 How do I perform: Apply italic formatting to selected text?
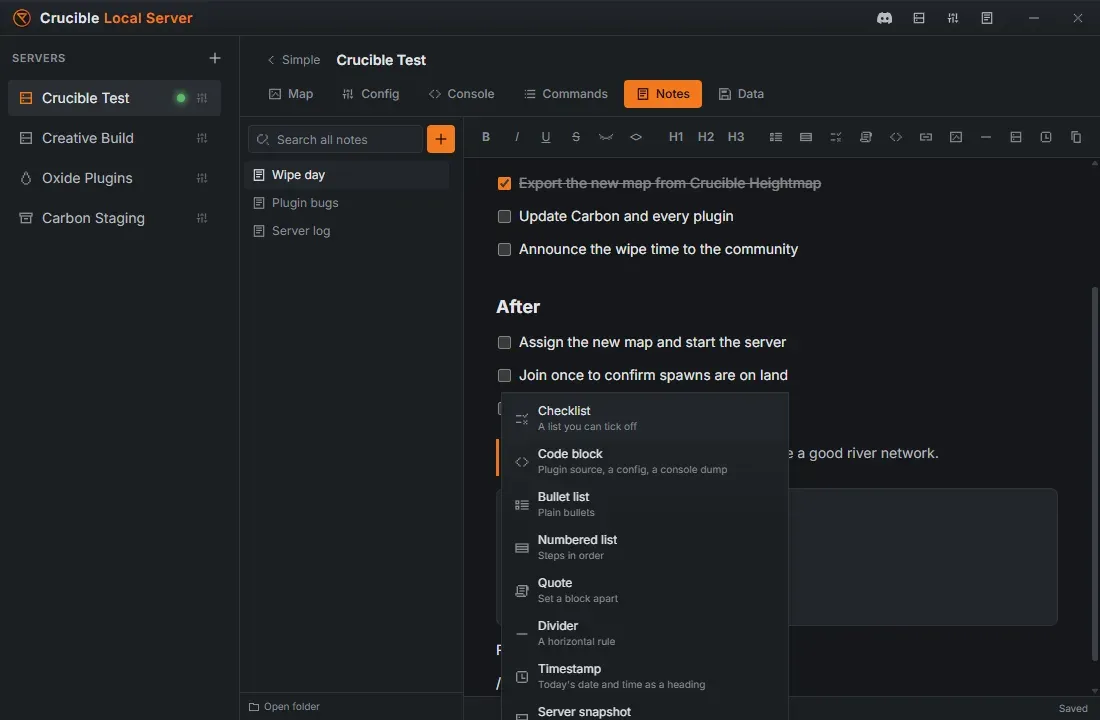tap(516, 137)
